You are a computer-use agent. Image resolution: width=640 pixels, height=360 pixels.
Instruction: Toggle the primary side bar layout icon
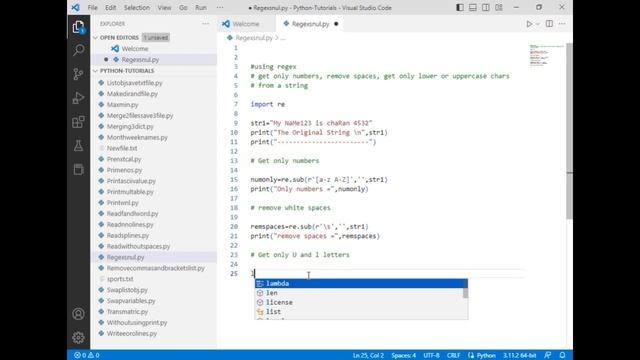tap(460, 7)
